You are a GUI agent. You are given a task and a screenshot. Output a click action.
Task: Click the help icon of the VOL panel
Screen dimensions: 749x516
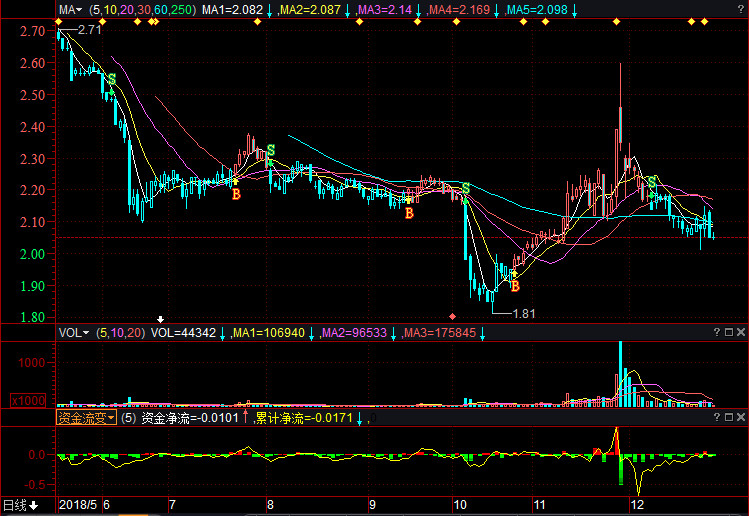[717, 332]
